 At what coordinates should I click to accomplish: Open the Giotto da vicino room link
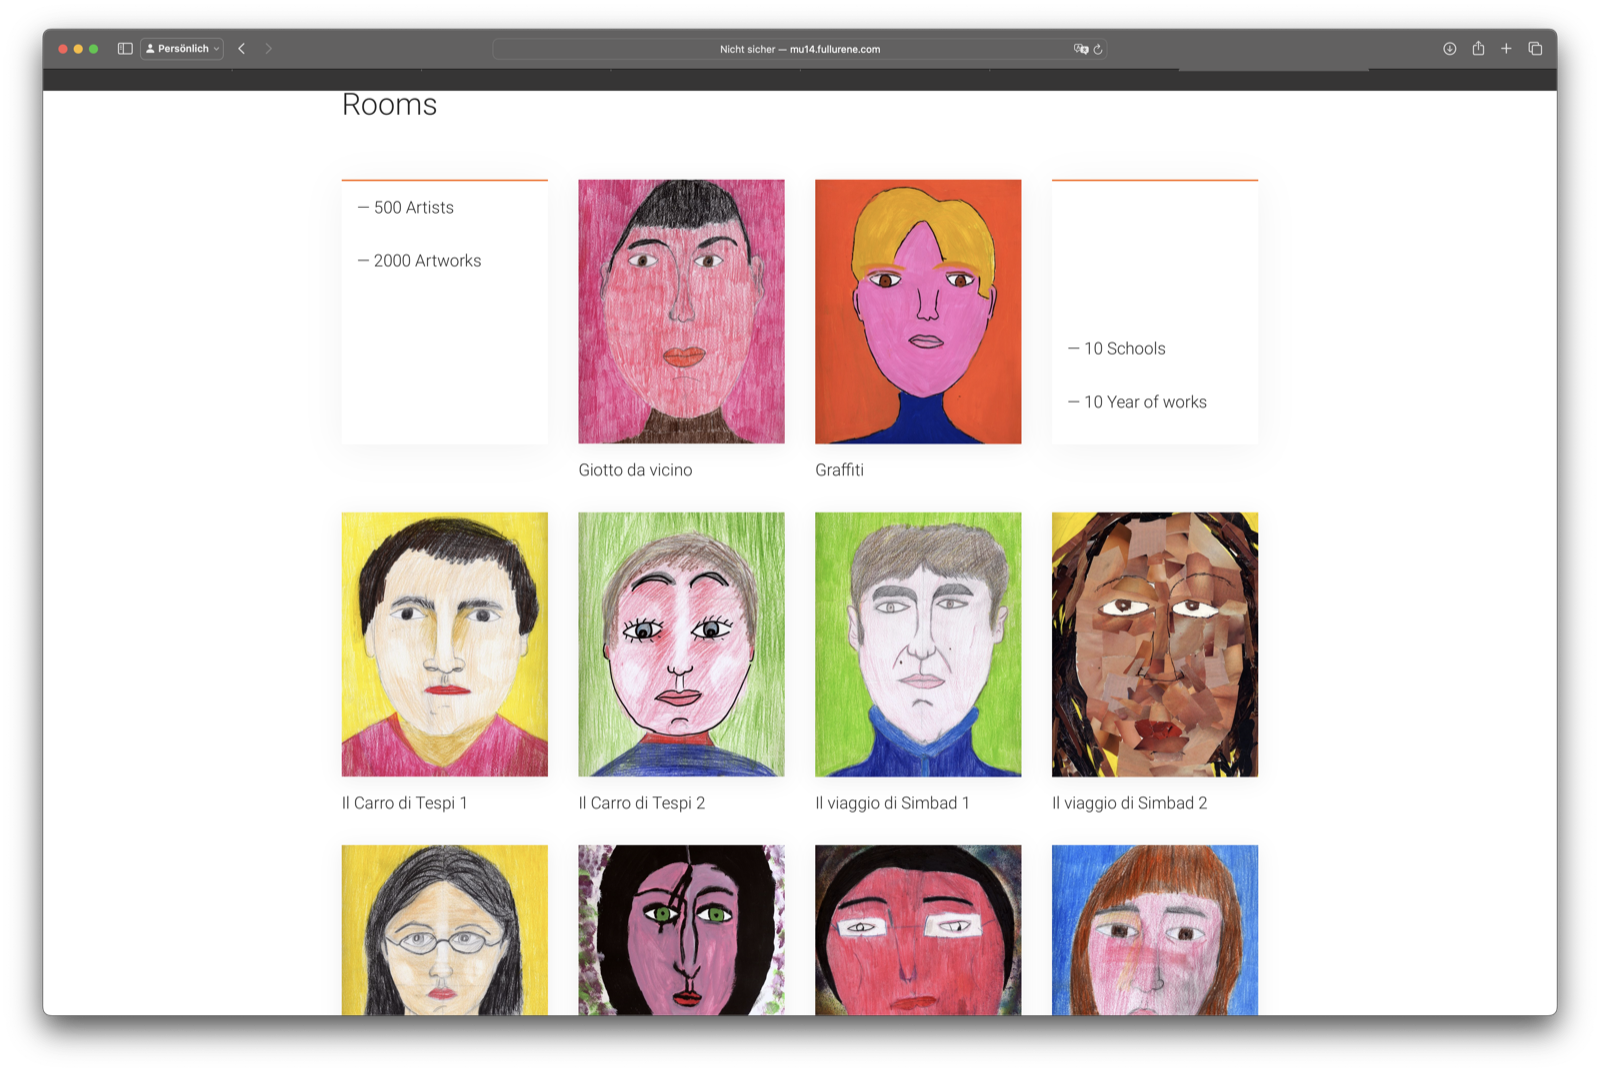(x=635, y=470)
